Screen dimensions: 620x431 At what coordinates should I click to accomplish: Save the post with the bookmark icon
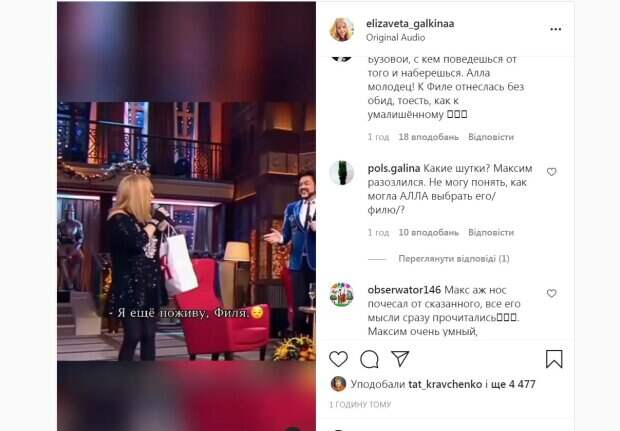pyautogui.click(x=554, y=359)
